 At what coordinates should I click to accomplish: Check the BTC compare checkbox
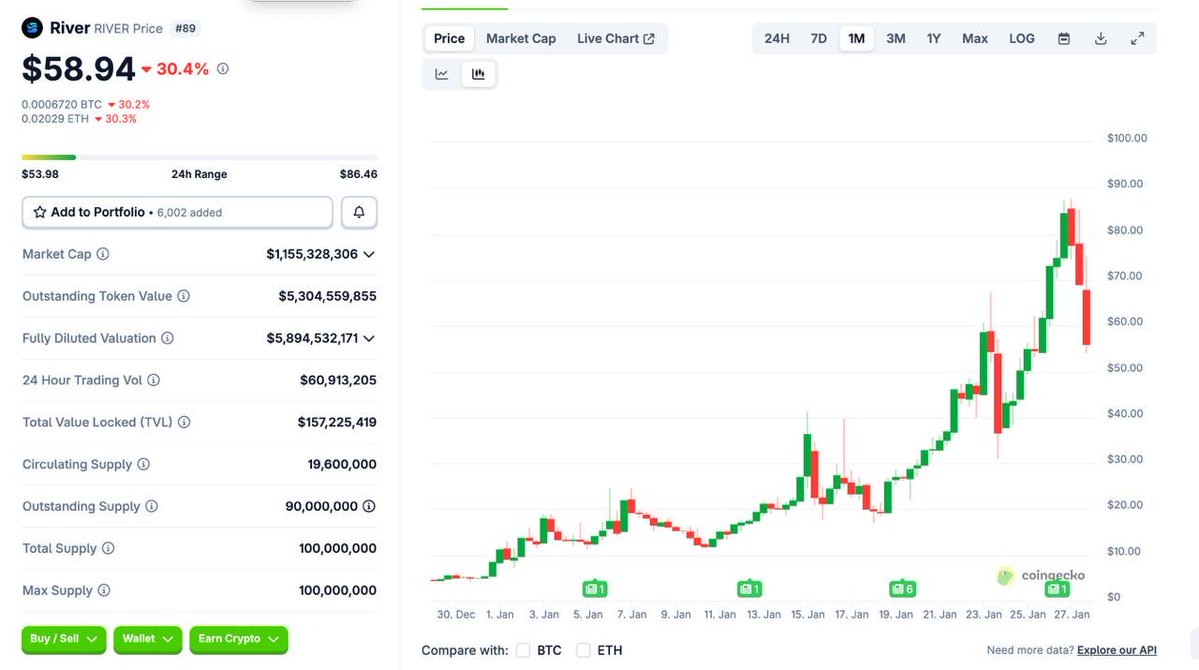coord(523,651)
